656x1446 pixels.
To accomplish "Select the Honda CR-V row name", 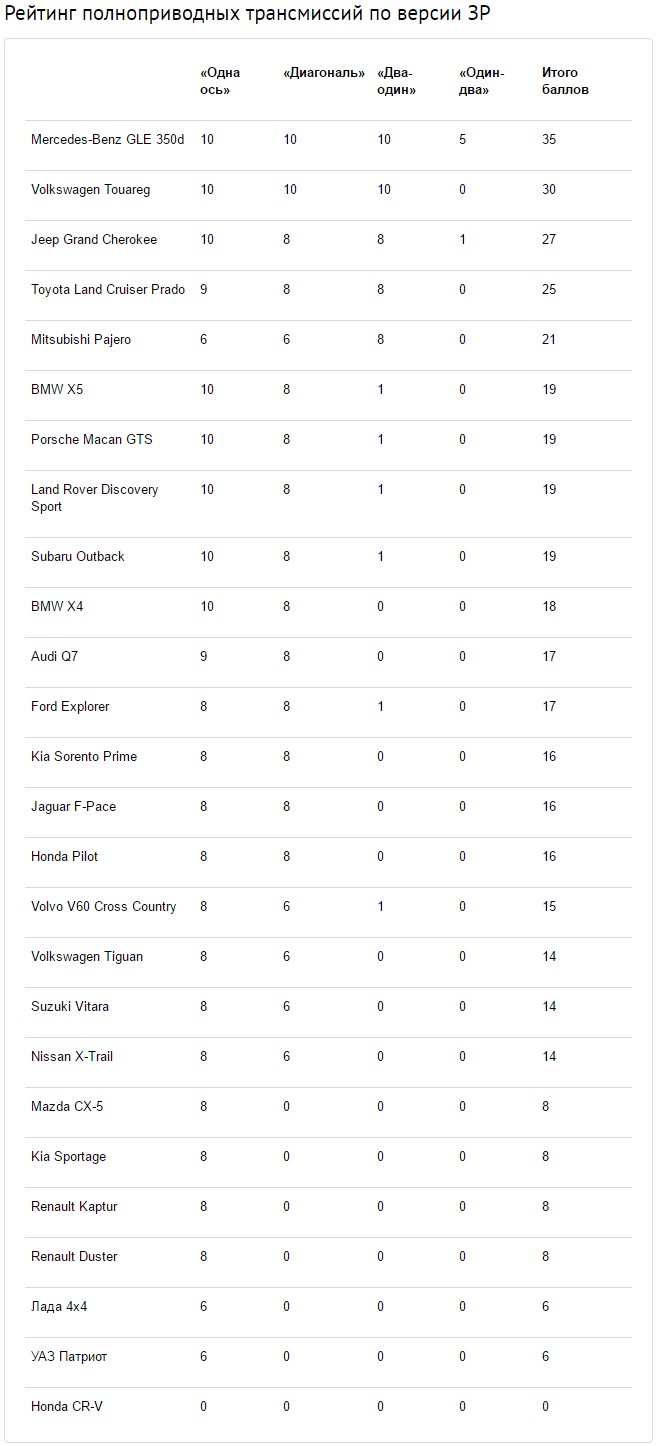I will click(x=67, y=1407).
